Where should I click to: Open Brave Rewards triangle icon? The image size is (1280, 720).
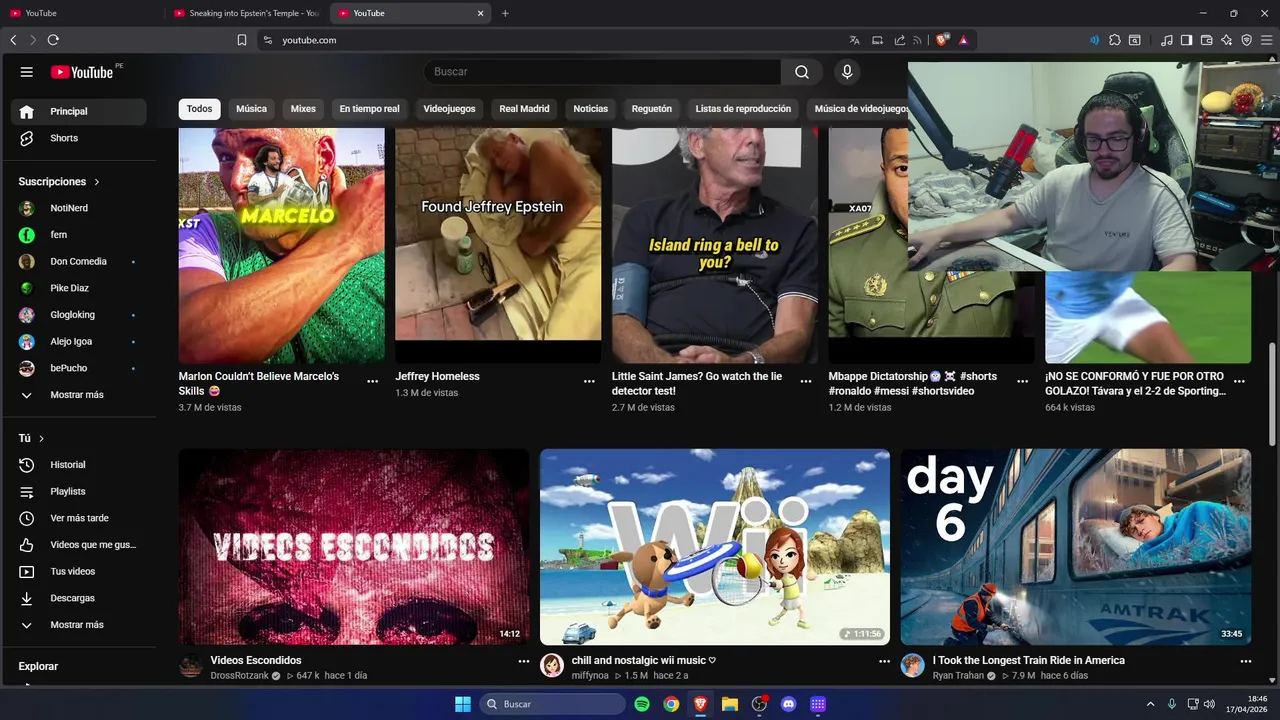pos(963,40)
